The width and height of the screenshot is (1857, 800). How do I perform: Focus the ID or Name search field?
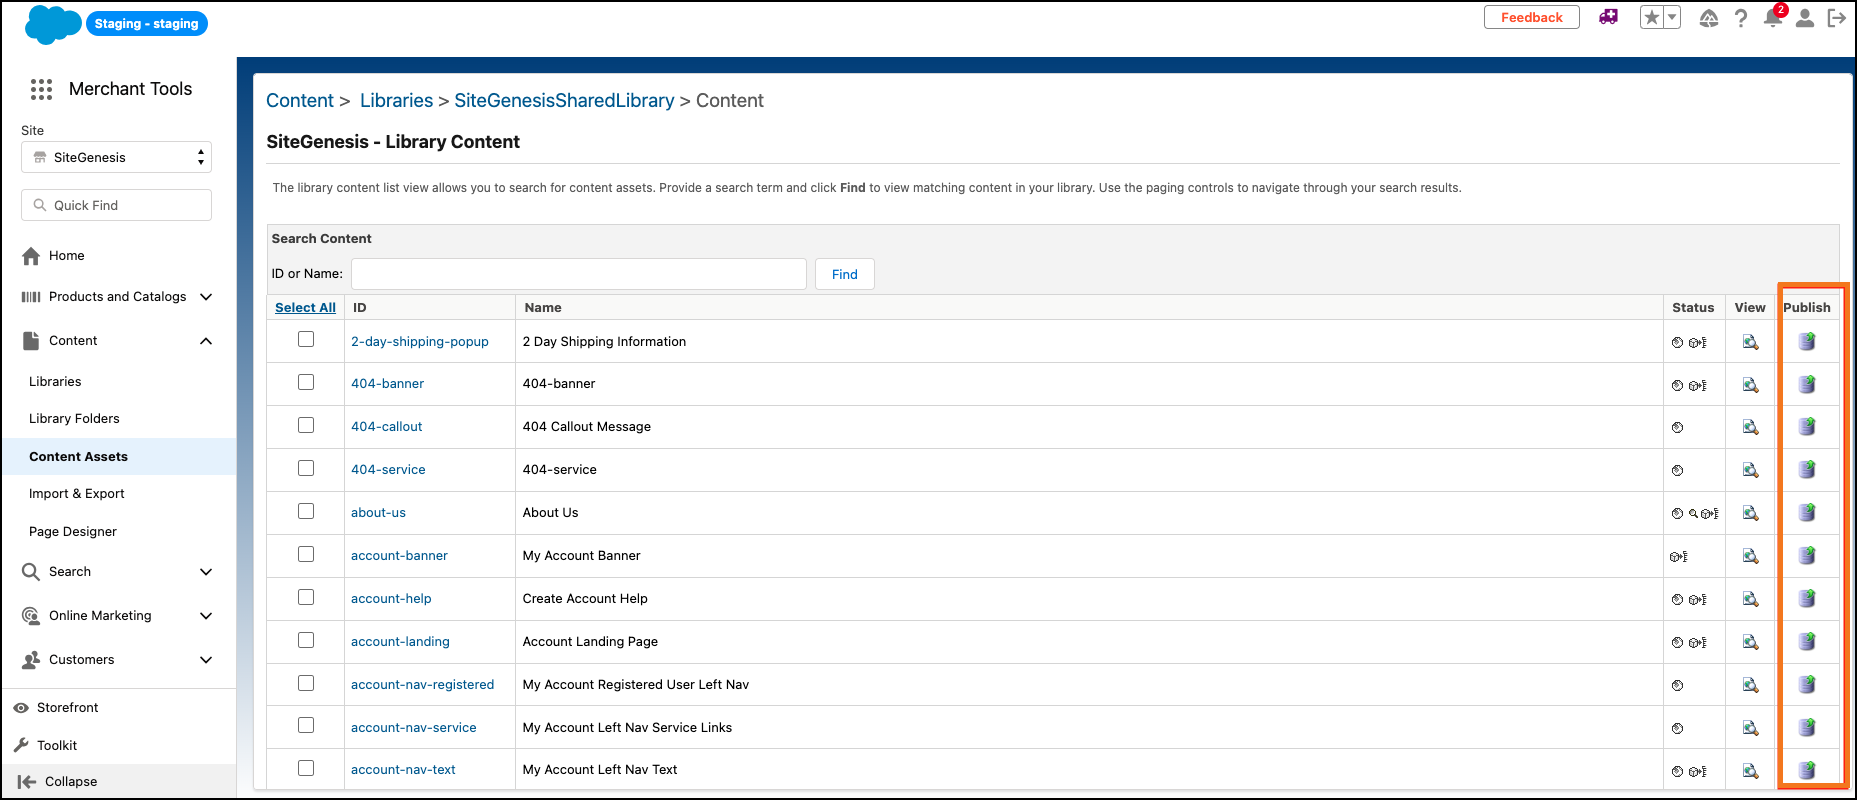pyautogui.click(x=579, y=274)
